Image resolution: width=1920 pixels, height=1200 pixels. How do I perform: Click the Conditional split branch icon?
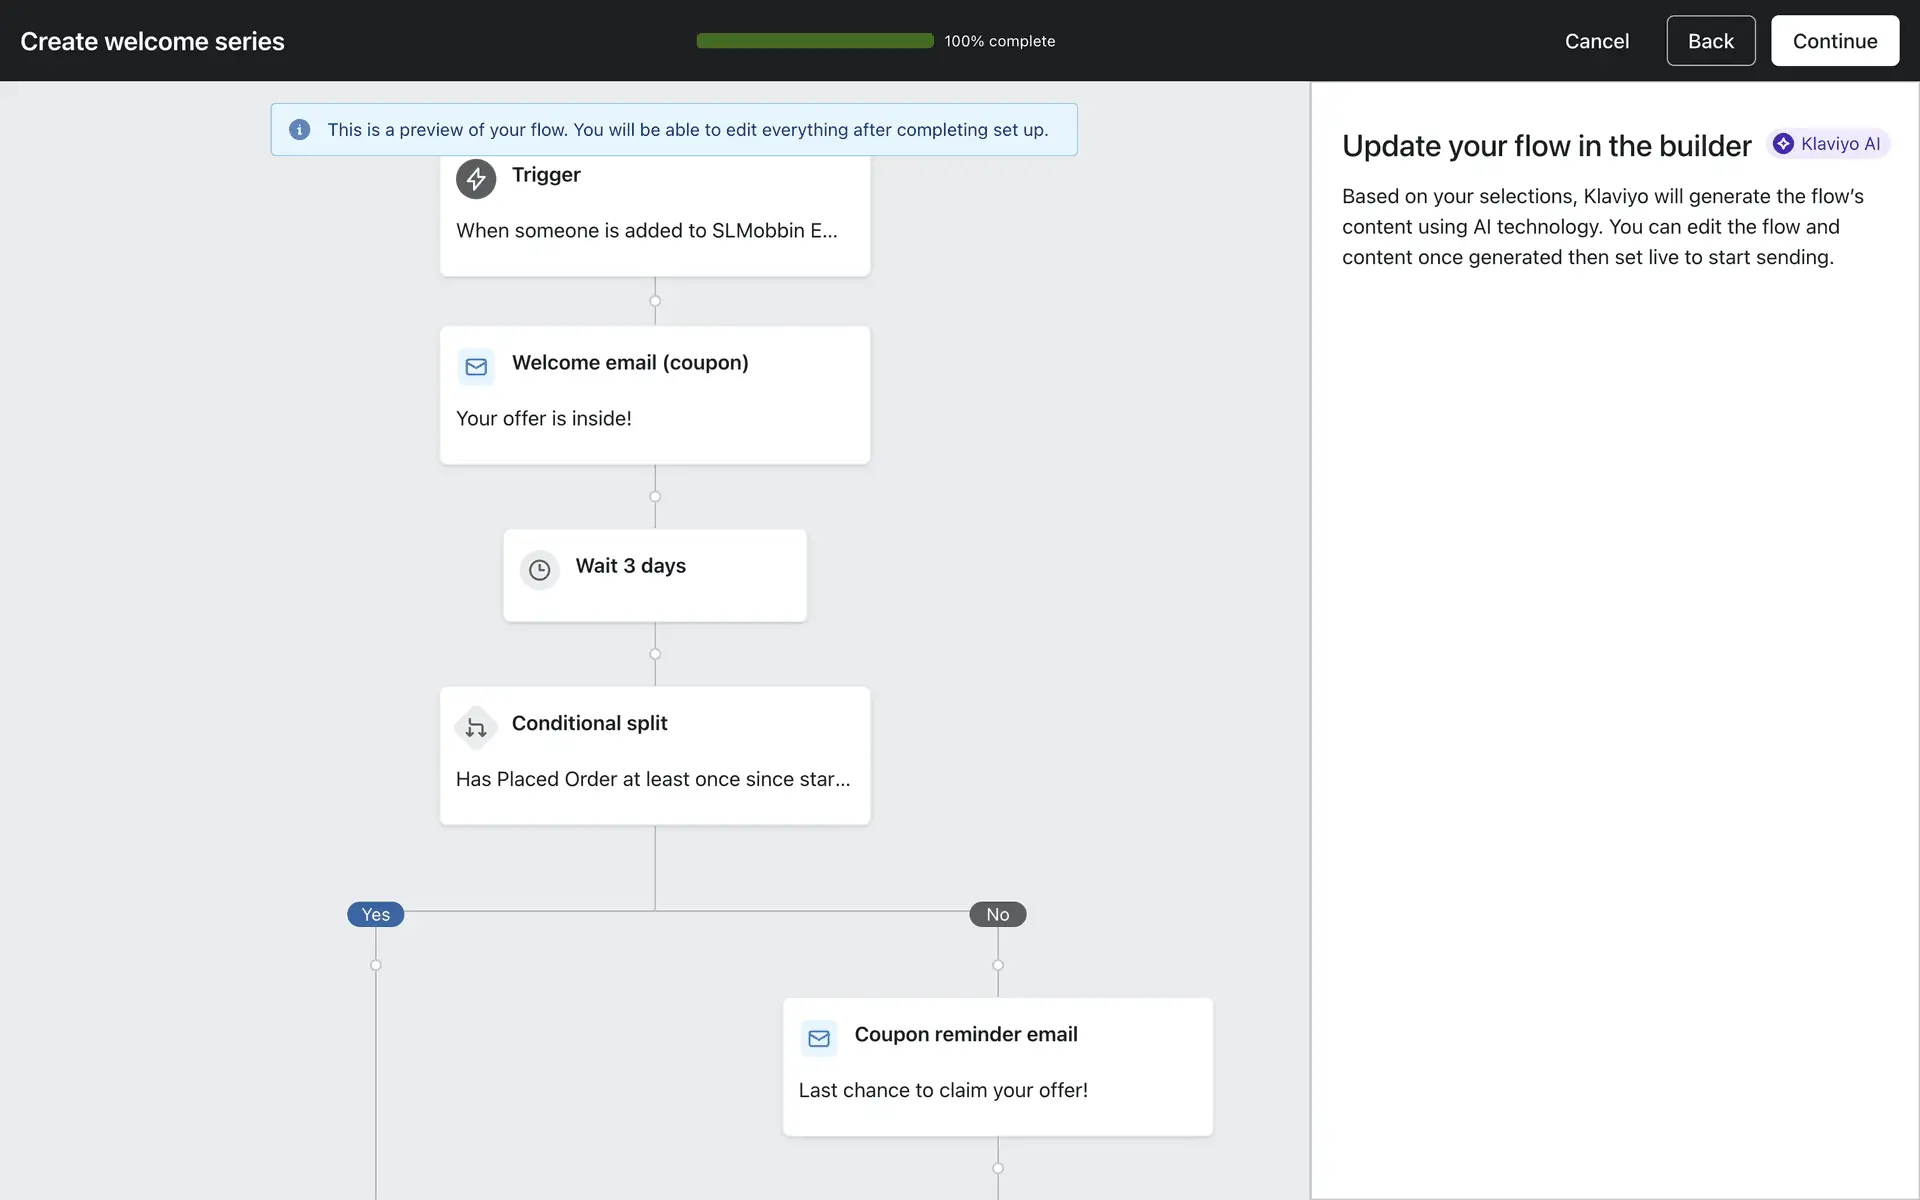(x=476, y=728)
